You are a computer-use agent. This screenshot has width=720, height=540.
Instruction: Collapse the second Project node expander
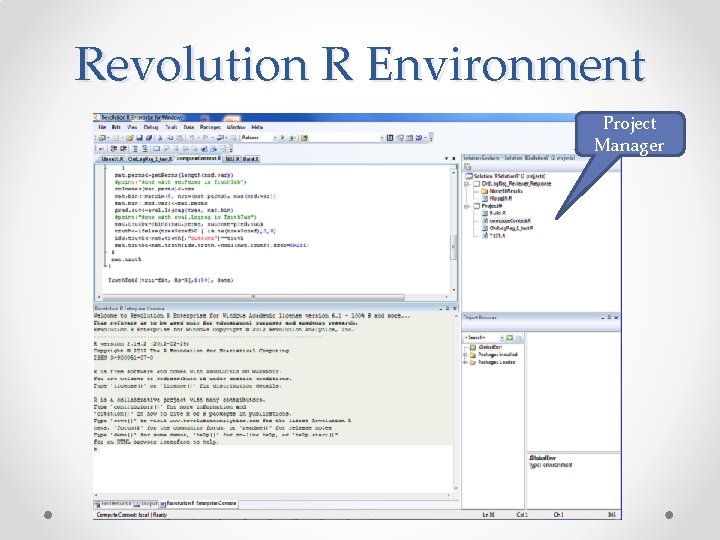click(x=467, y=206)
